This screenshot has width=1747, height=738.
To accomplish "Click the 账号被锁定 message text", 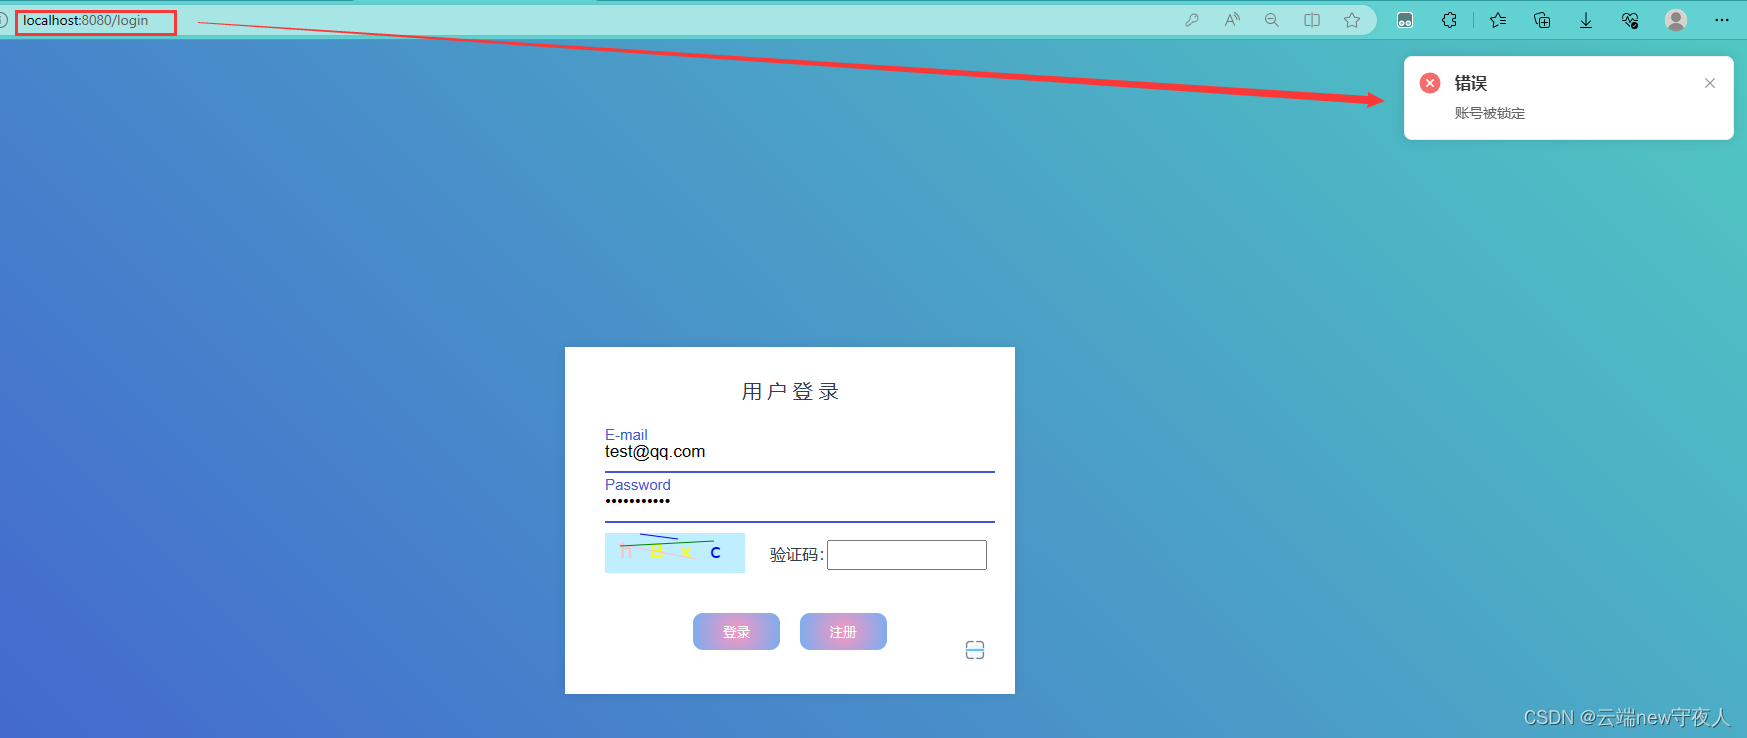I will (x=1490, y=113).
